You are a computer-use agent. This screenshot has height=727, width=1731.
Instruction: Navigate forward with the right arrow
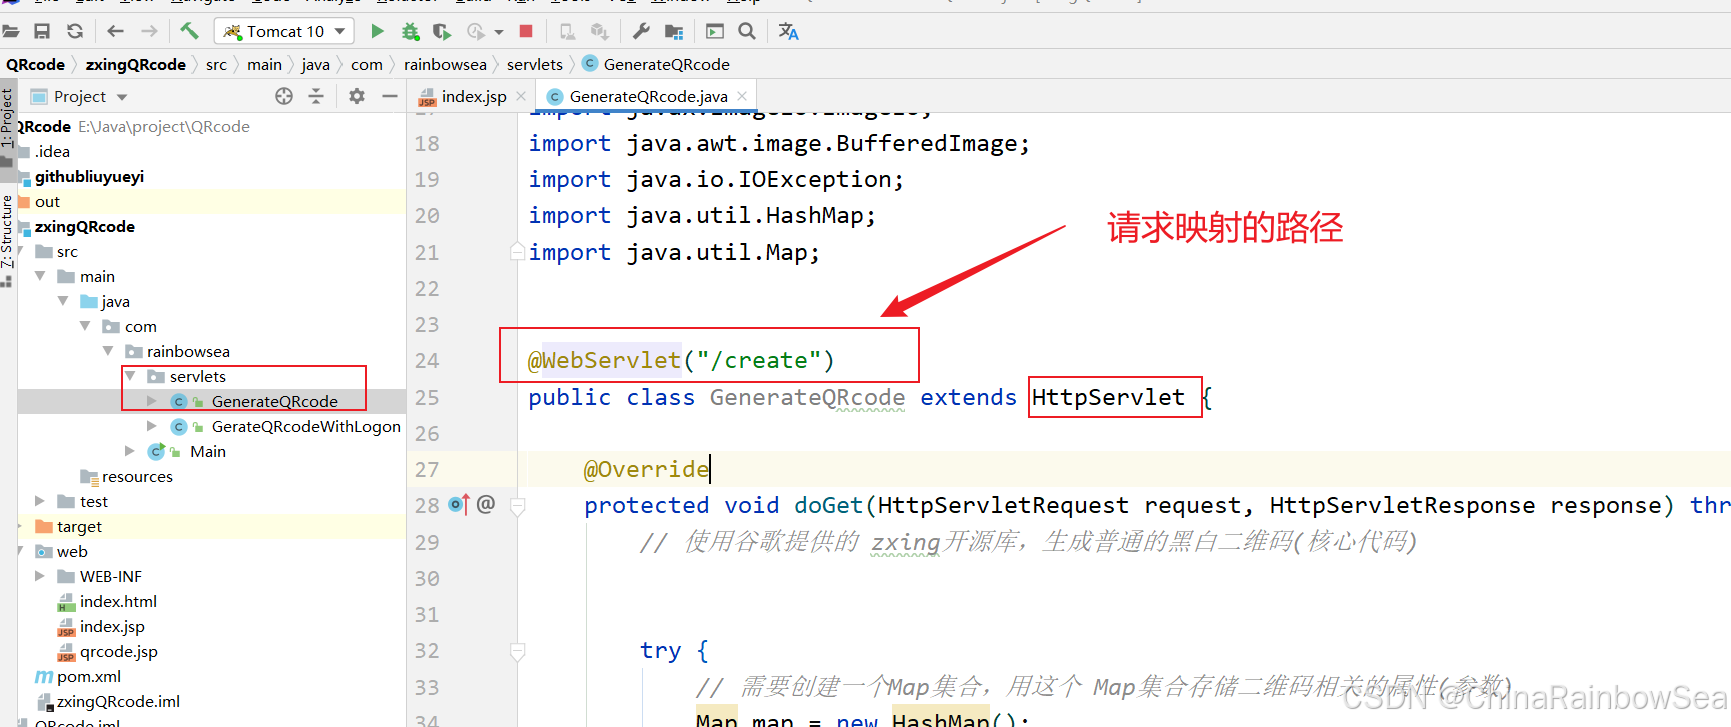tap(149, 32)
